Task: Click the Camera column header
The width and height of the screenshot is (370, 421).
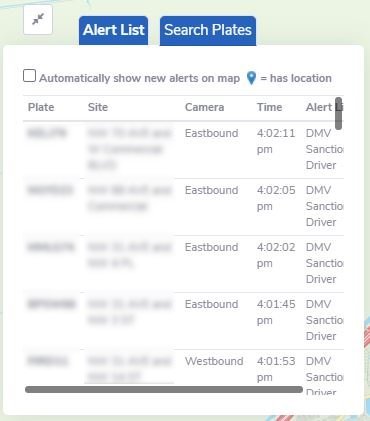Action: [204, 107]
